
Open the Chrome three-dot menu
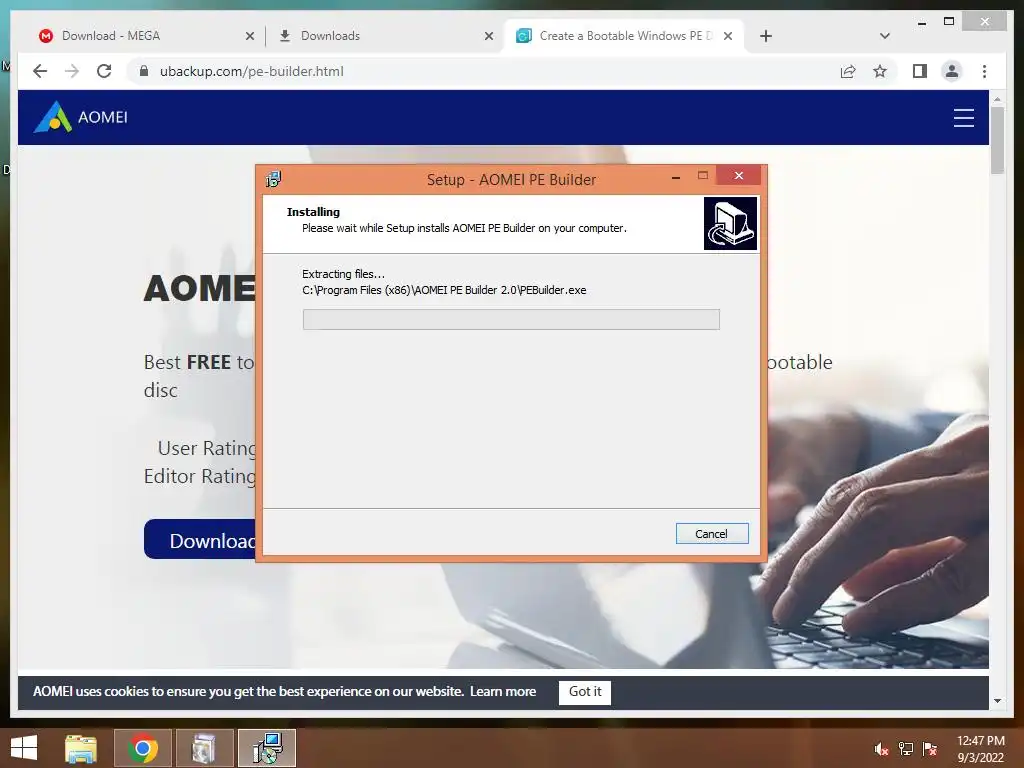point(984,71)
